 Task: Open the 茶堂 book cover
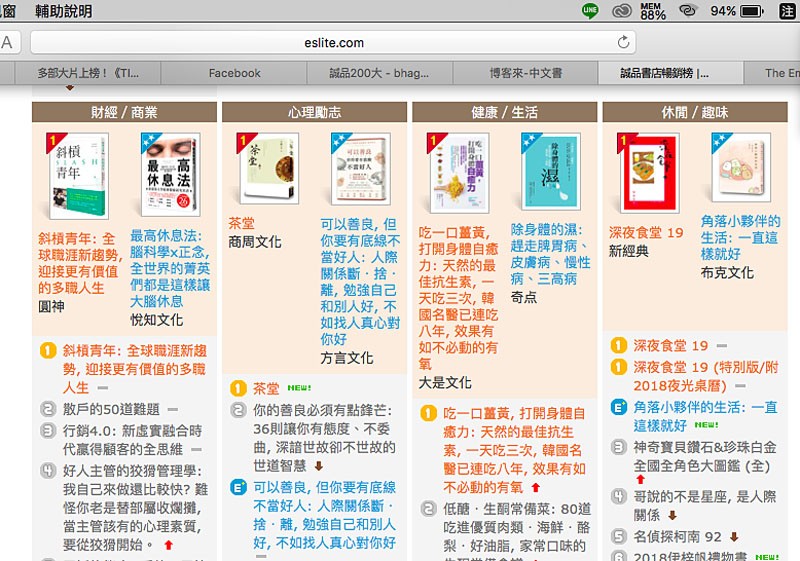(268, 168)
